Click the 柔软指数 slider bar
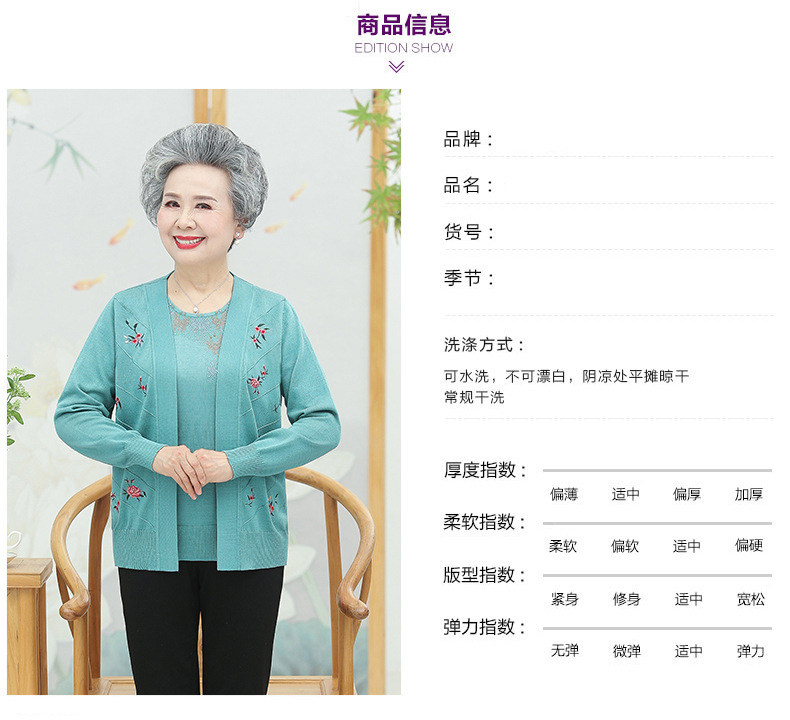Viewport: 790px width, 720px height. [x=657, y=523]
